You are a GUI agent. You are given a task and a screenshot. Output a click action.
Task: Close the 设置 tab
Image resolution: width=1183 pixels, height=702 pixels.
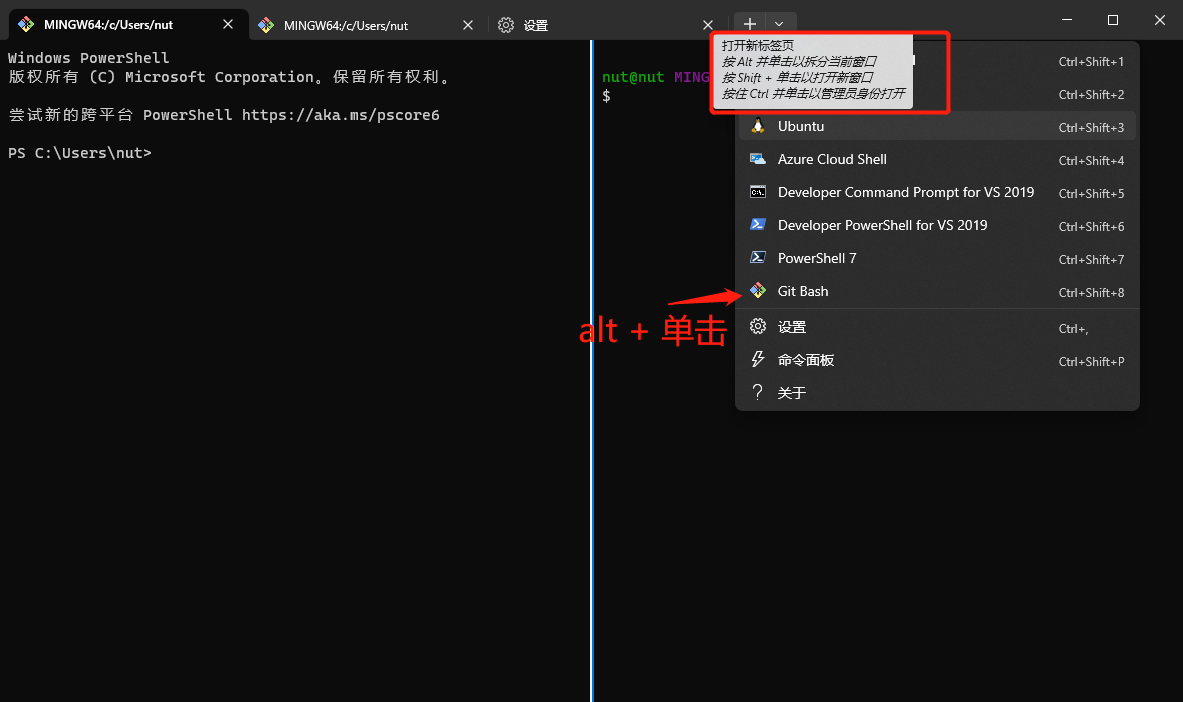708,25
